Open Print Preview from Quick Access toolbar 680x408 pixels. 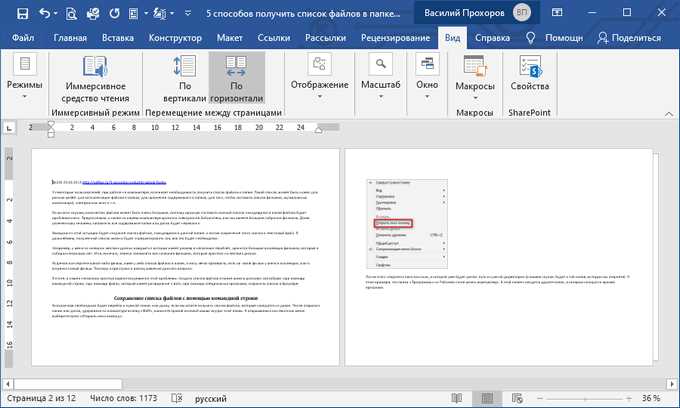71,13
